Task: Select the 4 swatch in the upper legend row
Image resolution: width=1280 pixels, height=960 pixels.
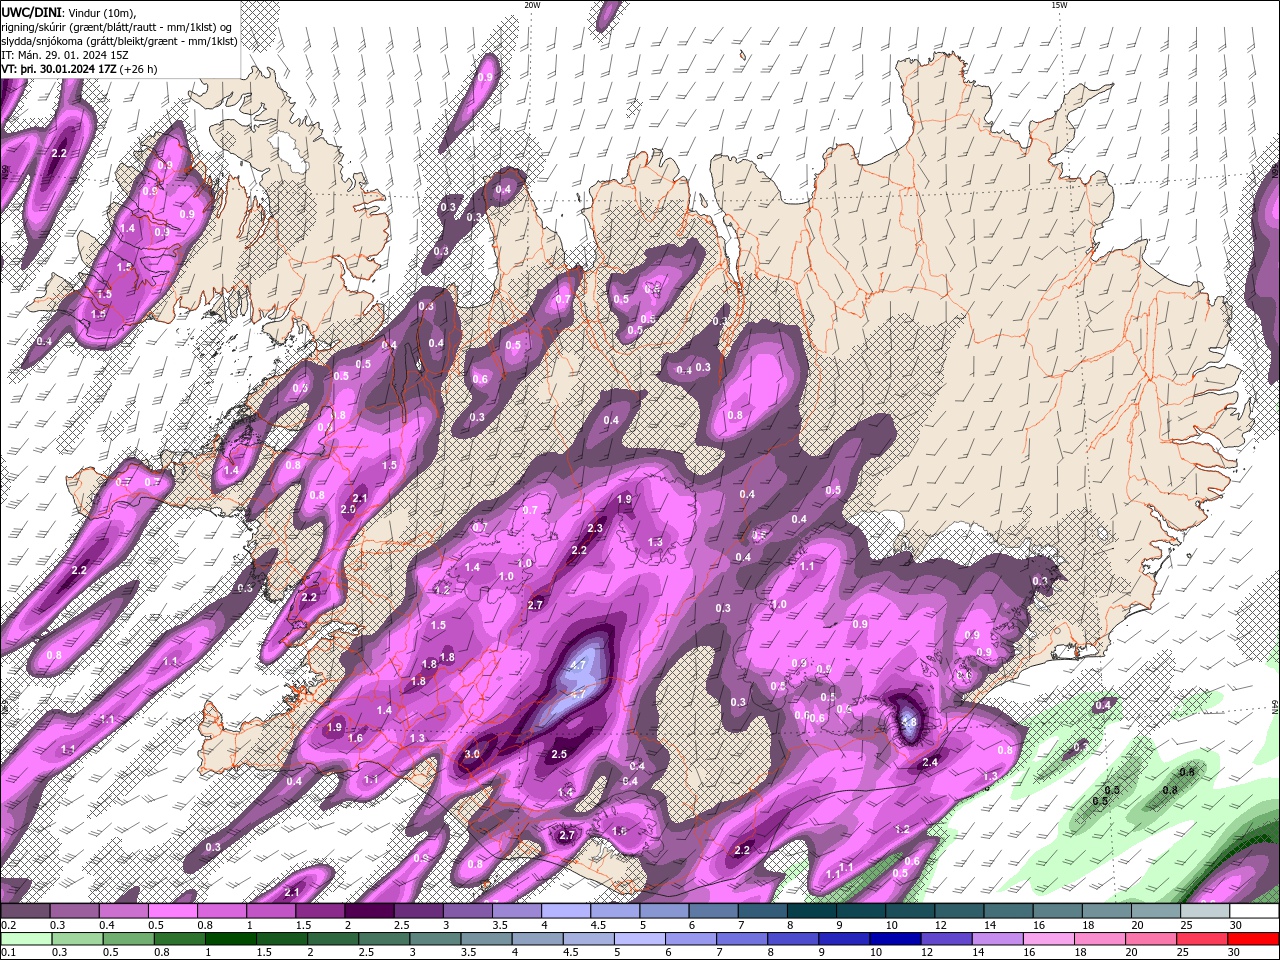Action: (566, 911)
